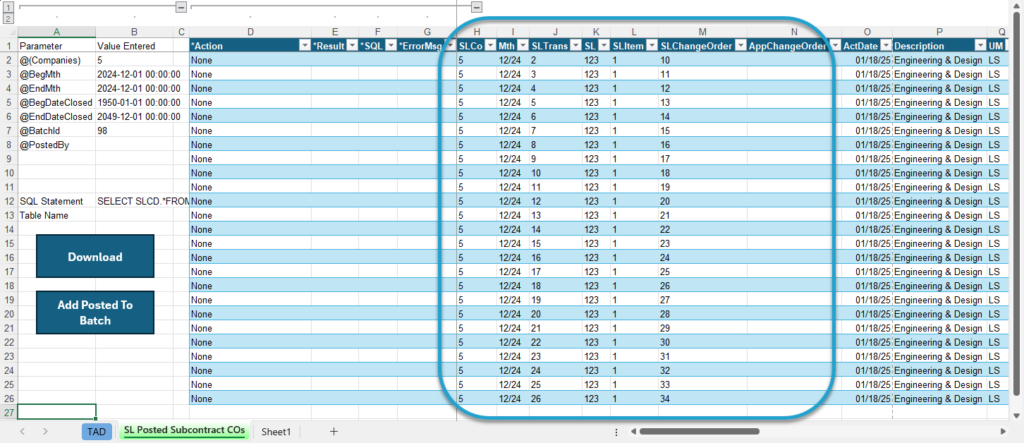Click the @EndDateClosed parameter cell
The height and width of the screenshot is (443, 1024).
pyautogui.click(x=57, y=116)
